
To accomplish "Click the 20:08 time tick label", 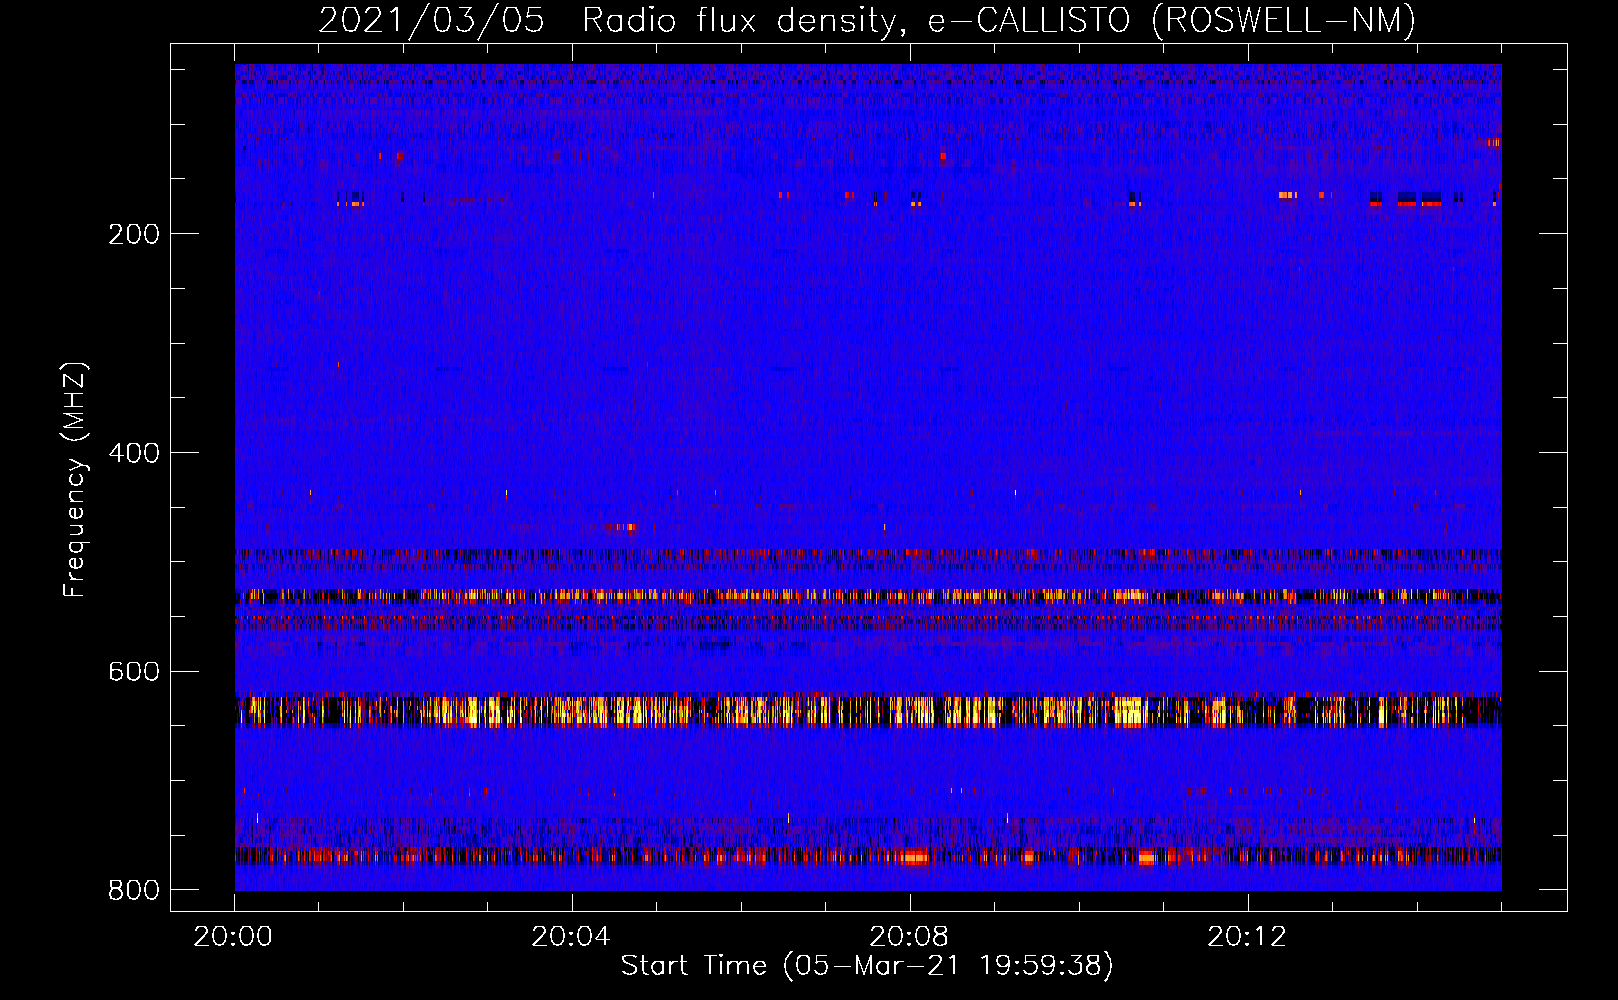I will pos(909,937).
